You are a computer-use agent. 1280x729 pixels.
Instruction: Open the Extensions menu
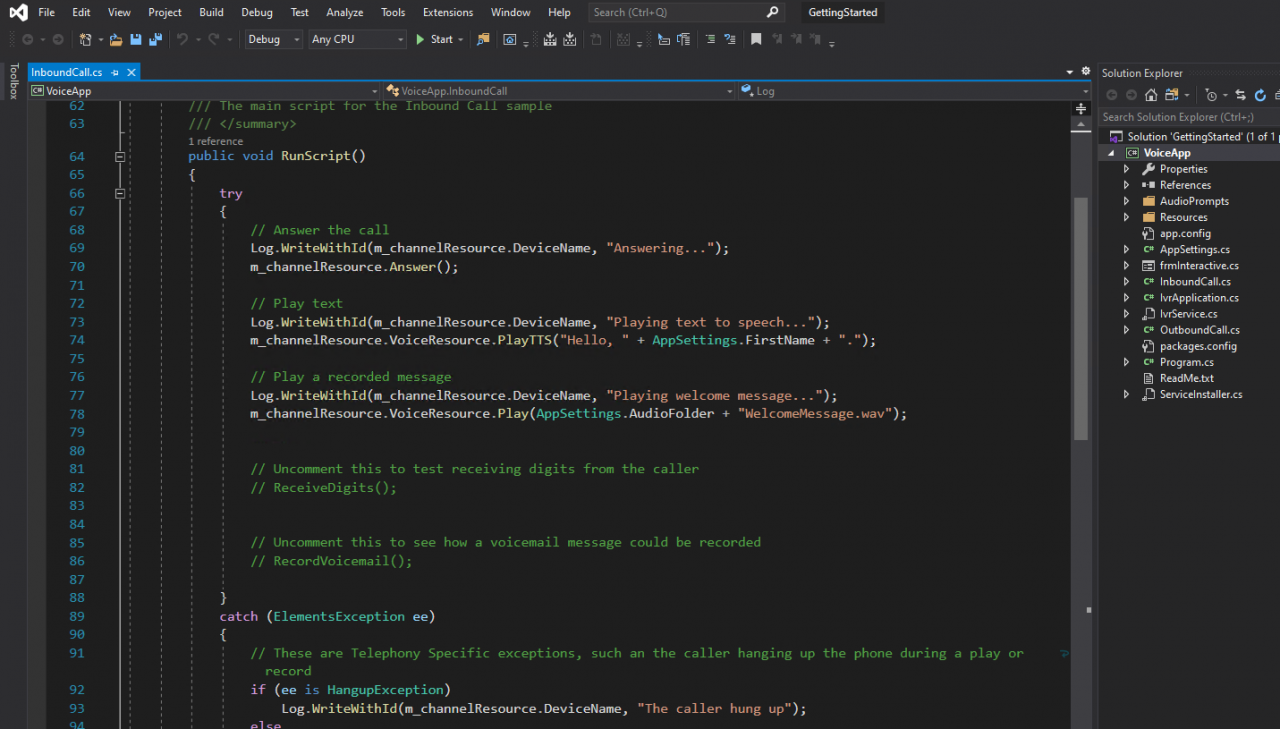[x=447, y=12]
